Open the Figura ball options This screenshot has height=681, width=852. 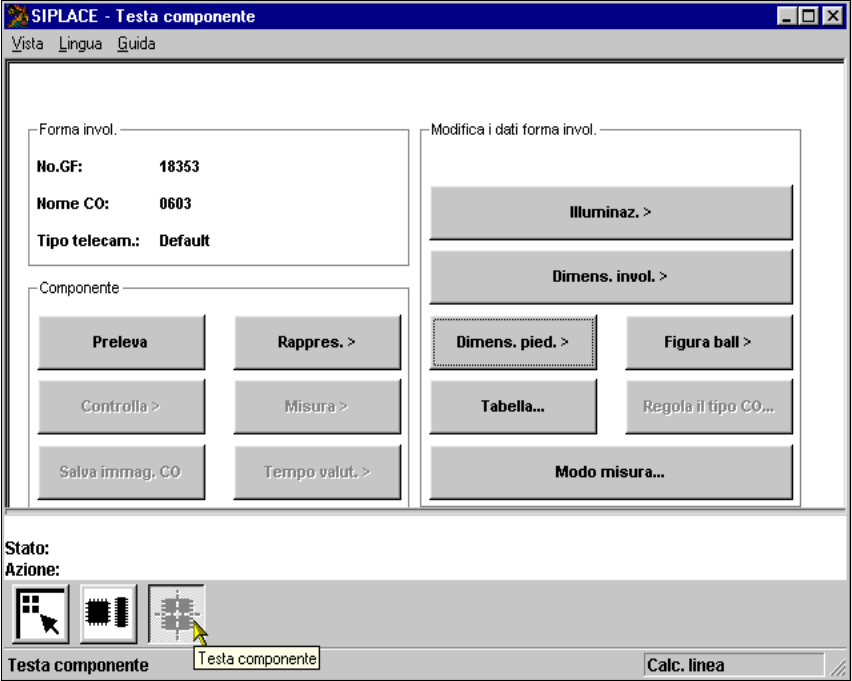708,342
